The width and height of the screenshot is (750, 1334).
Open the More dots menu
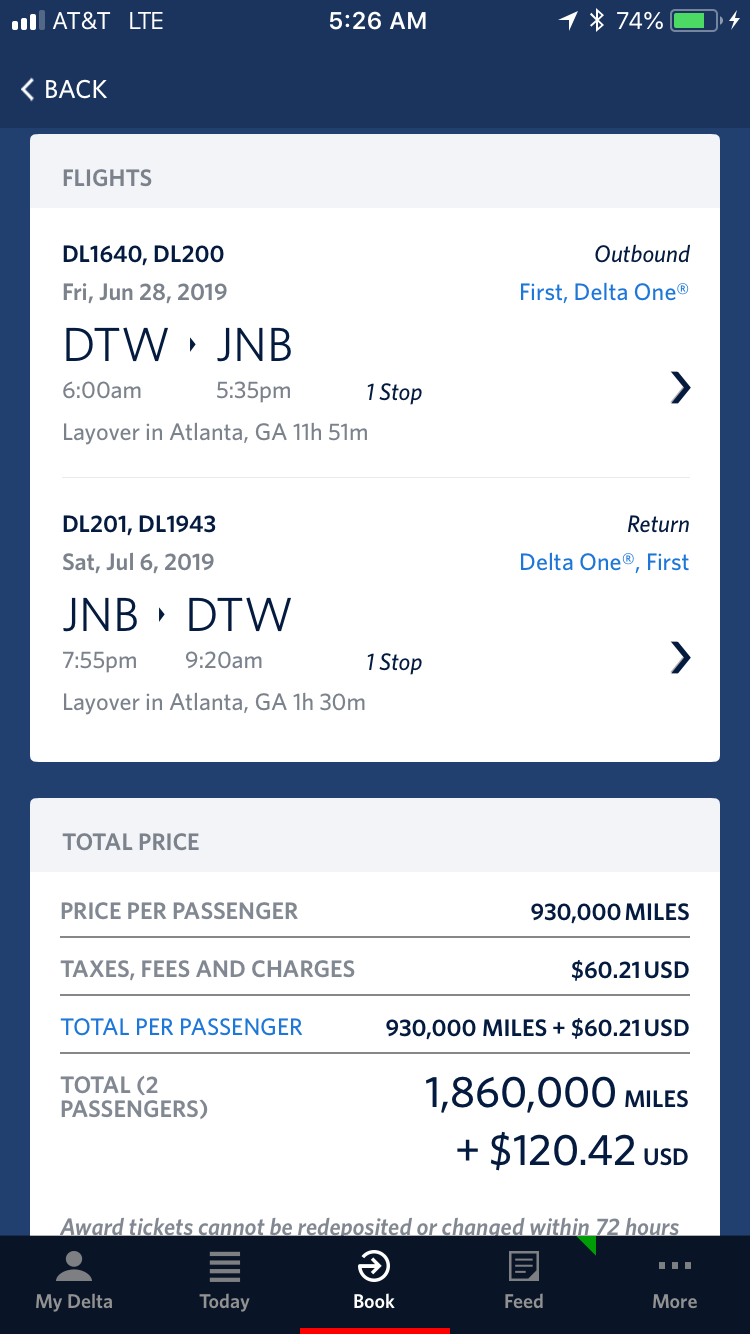point(675,1266)
